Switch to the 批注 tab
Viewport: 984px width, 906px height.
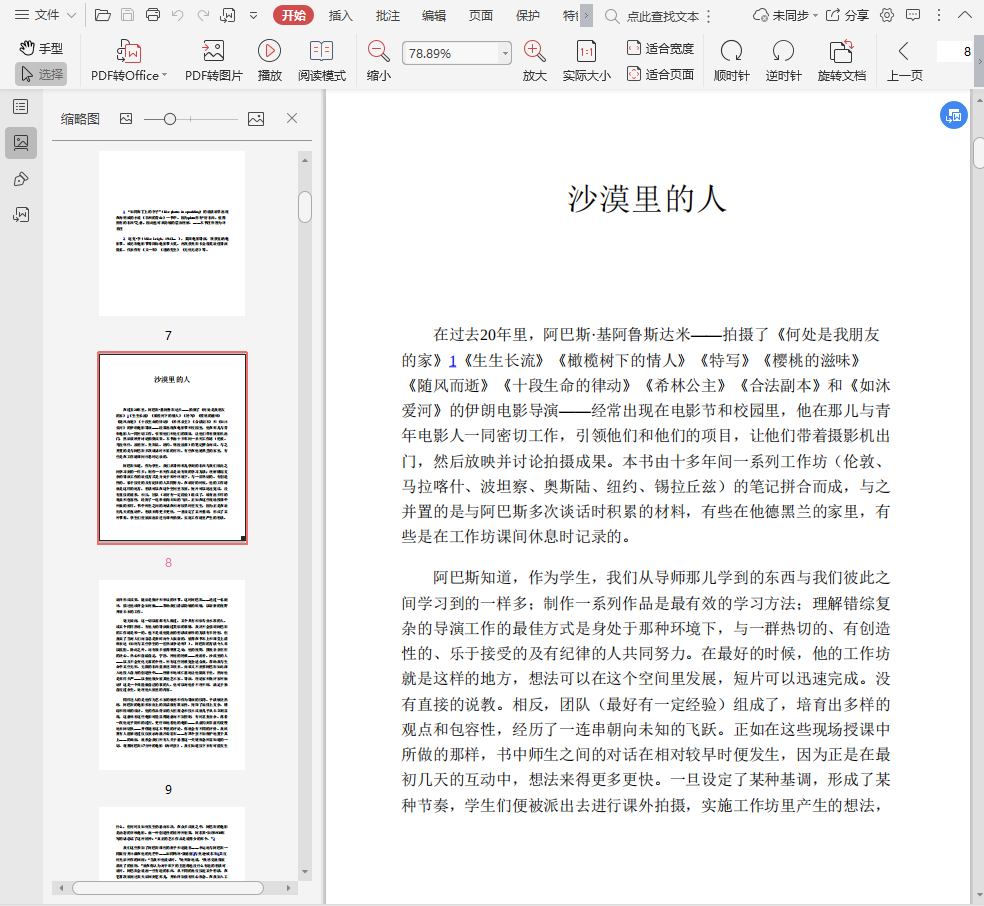388,15
